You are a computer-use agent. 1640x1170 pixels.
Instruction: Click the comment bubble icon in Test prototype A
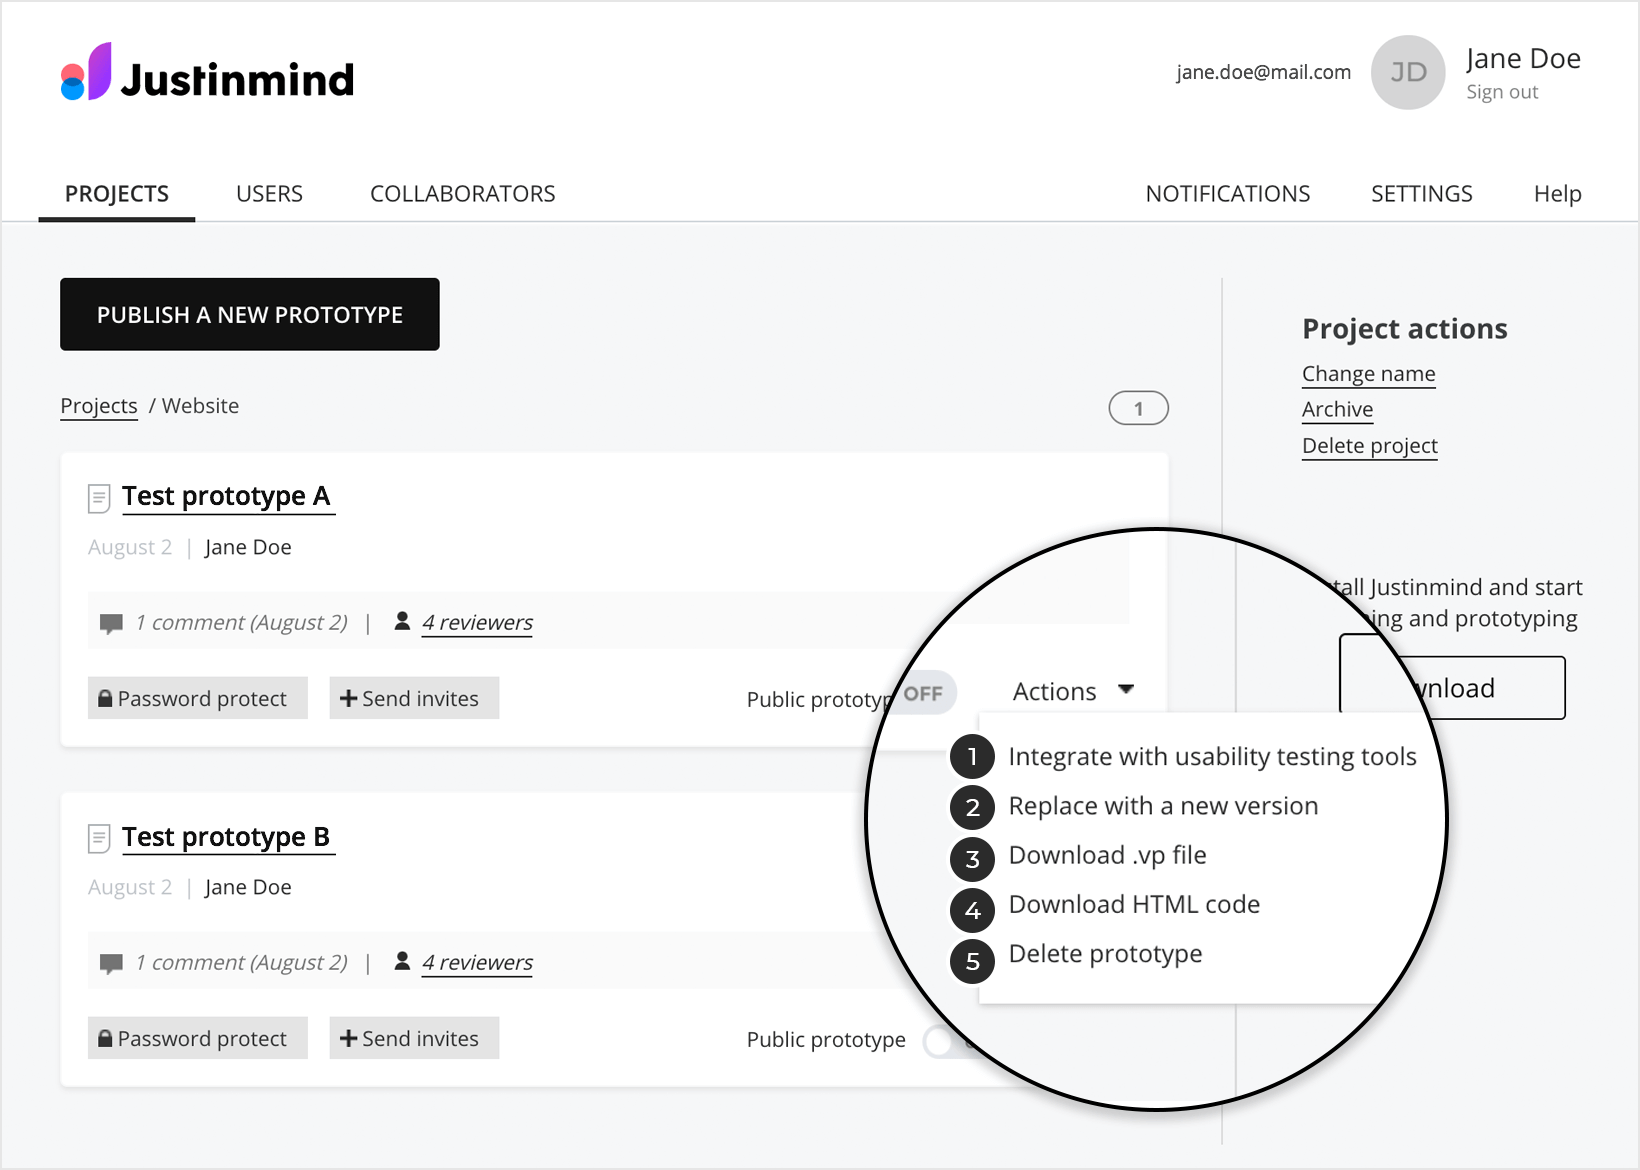[x=111, y=624]
